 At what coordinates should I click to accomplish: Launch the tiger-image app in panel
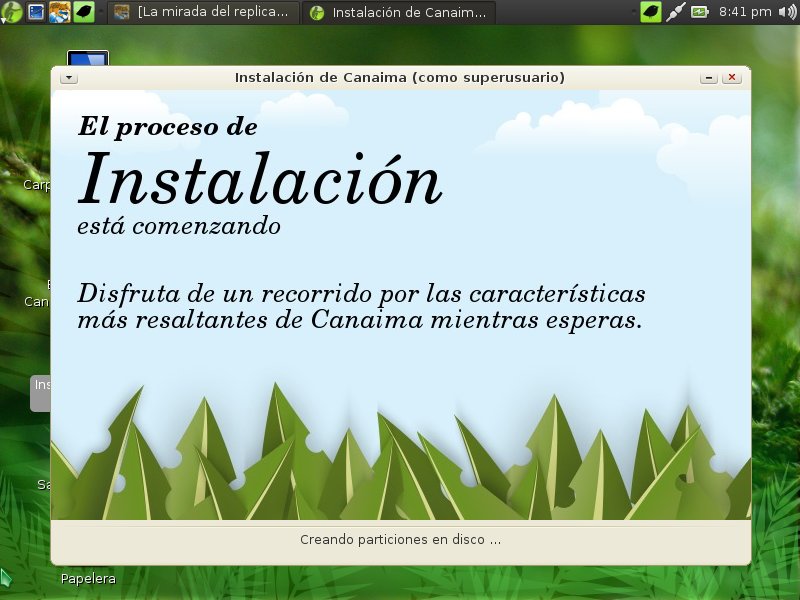(x=59, y=12)
